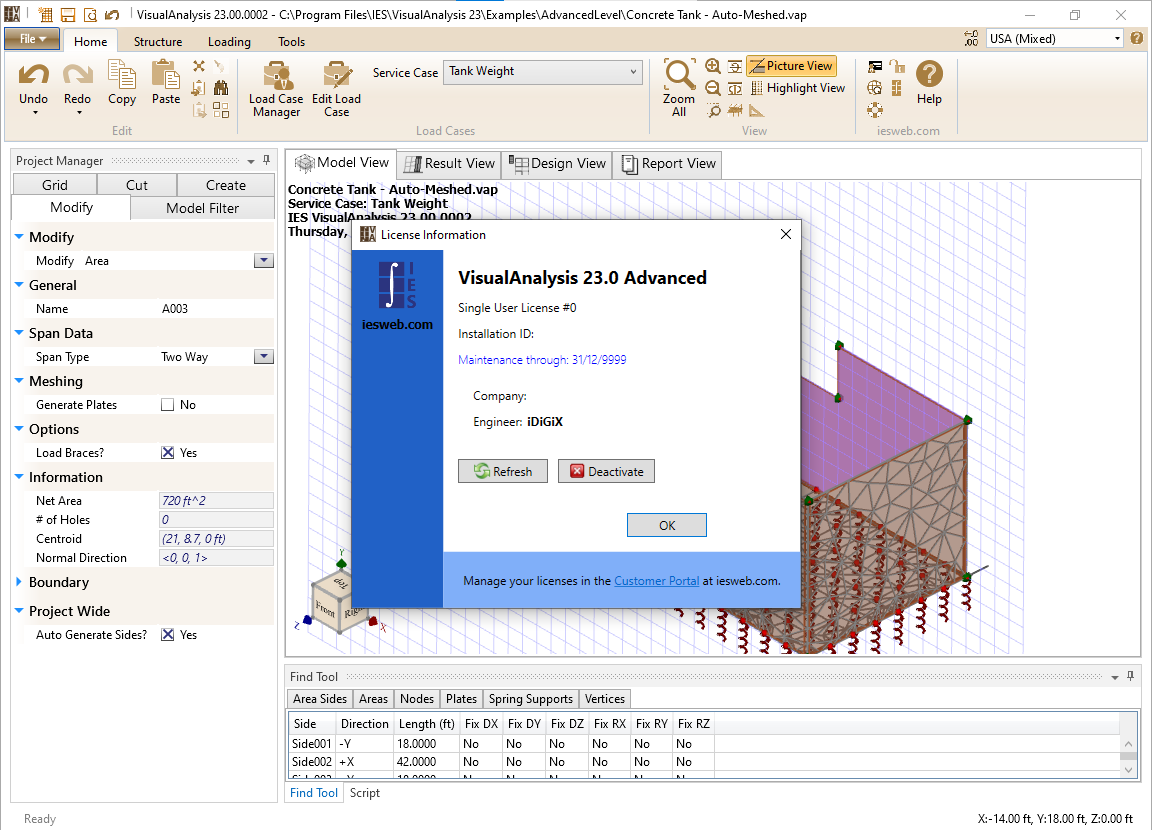
Task: Pin the Project Manager panel
Action: (266, 160)
